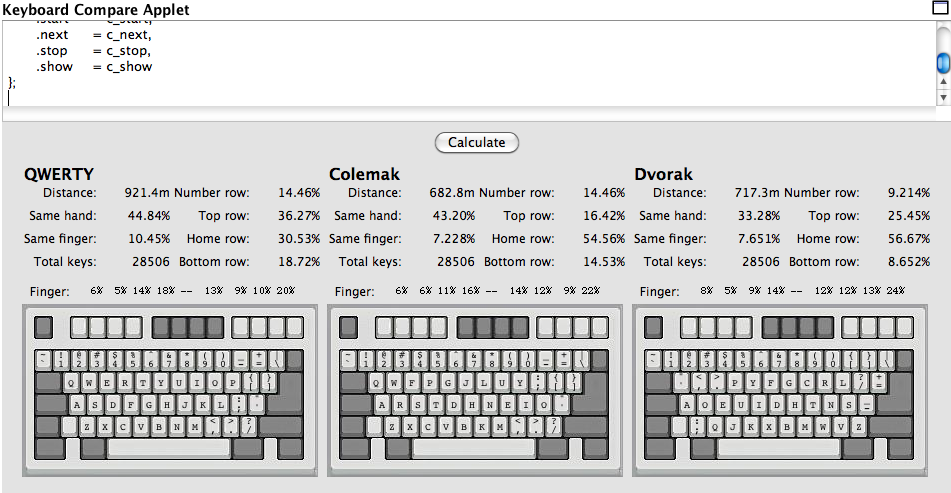
Task: Click the QWERTY bottom row value 18.72%
Action: coord(299,262)
